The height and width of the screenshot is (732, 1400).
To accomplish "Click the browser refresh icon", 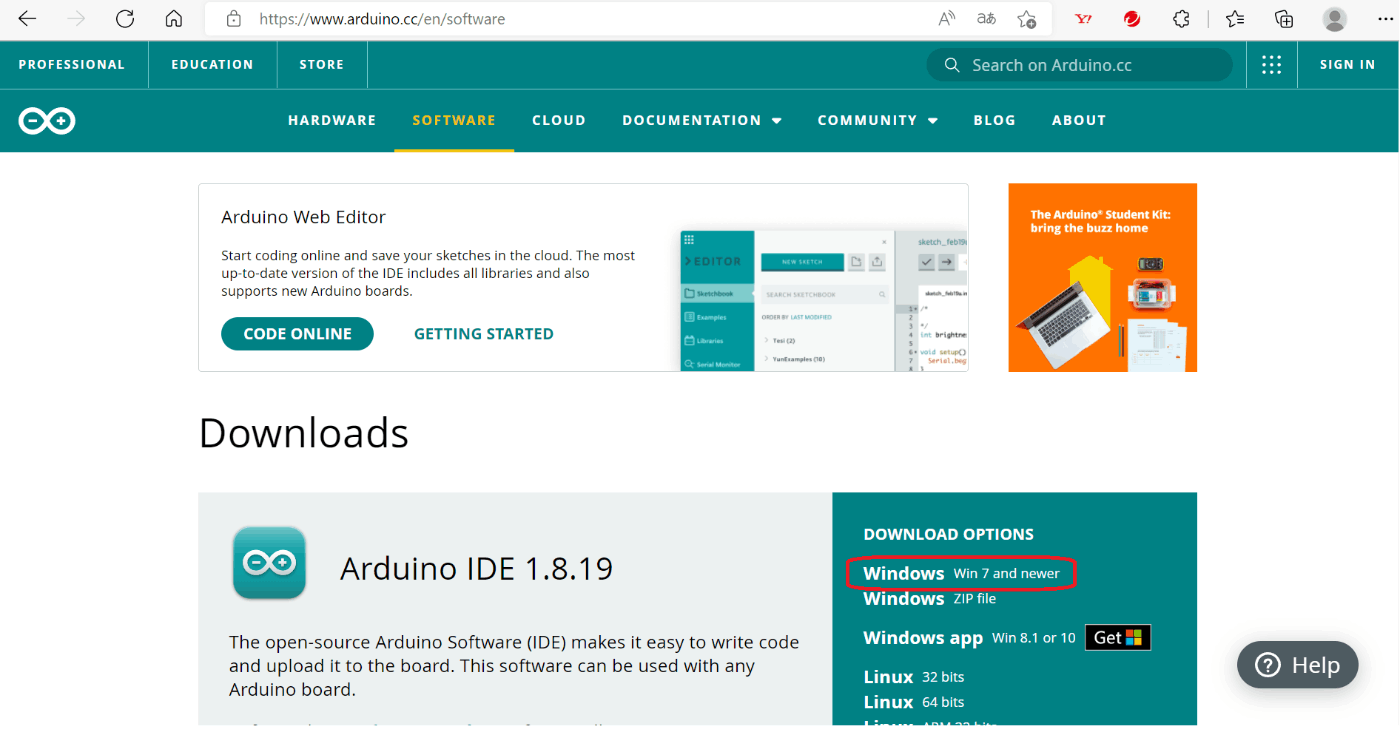I will point(125,19).
